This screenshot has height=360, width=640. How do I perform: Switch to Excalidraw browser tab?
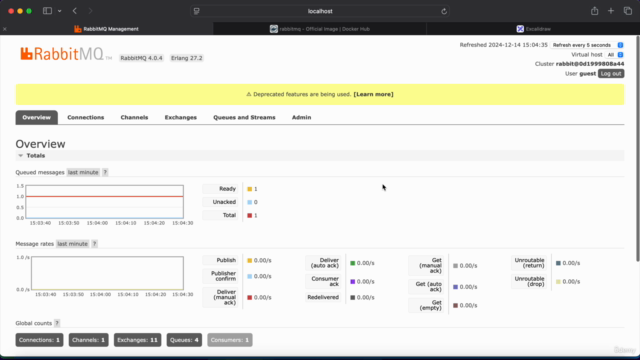pos(533,29)
